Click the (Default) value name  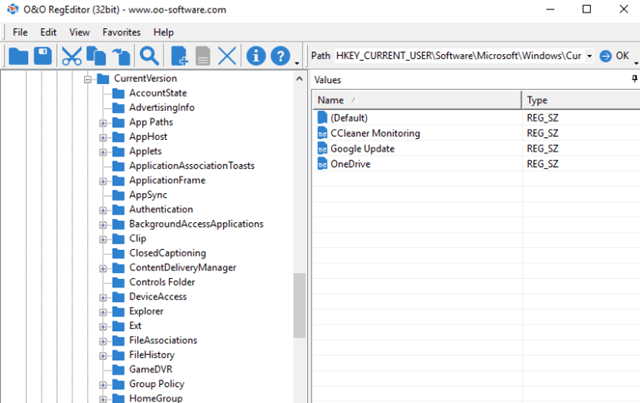[349, 118]
